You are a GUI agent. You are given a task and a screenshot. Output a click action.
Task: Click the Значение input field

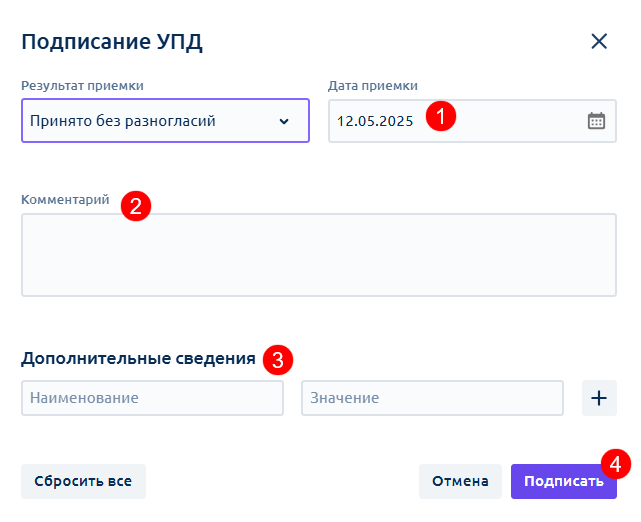pyautogui.click(x=433, y=398)
